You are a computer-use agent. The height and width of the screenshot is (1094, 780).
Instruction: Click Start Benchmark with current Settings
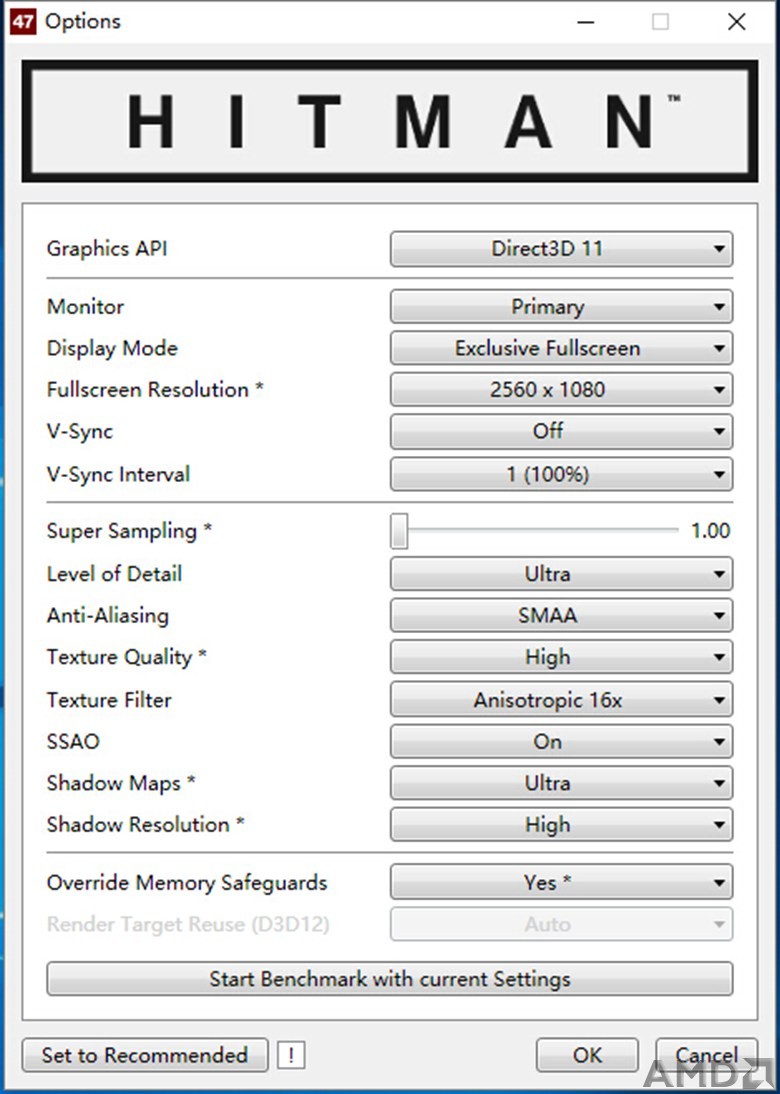click(x=390, y=979)
